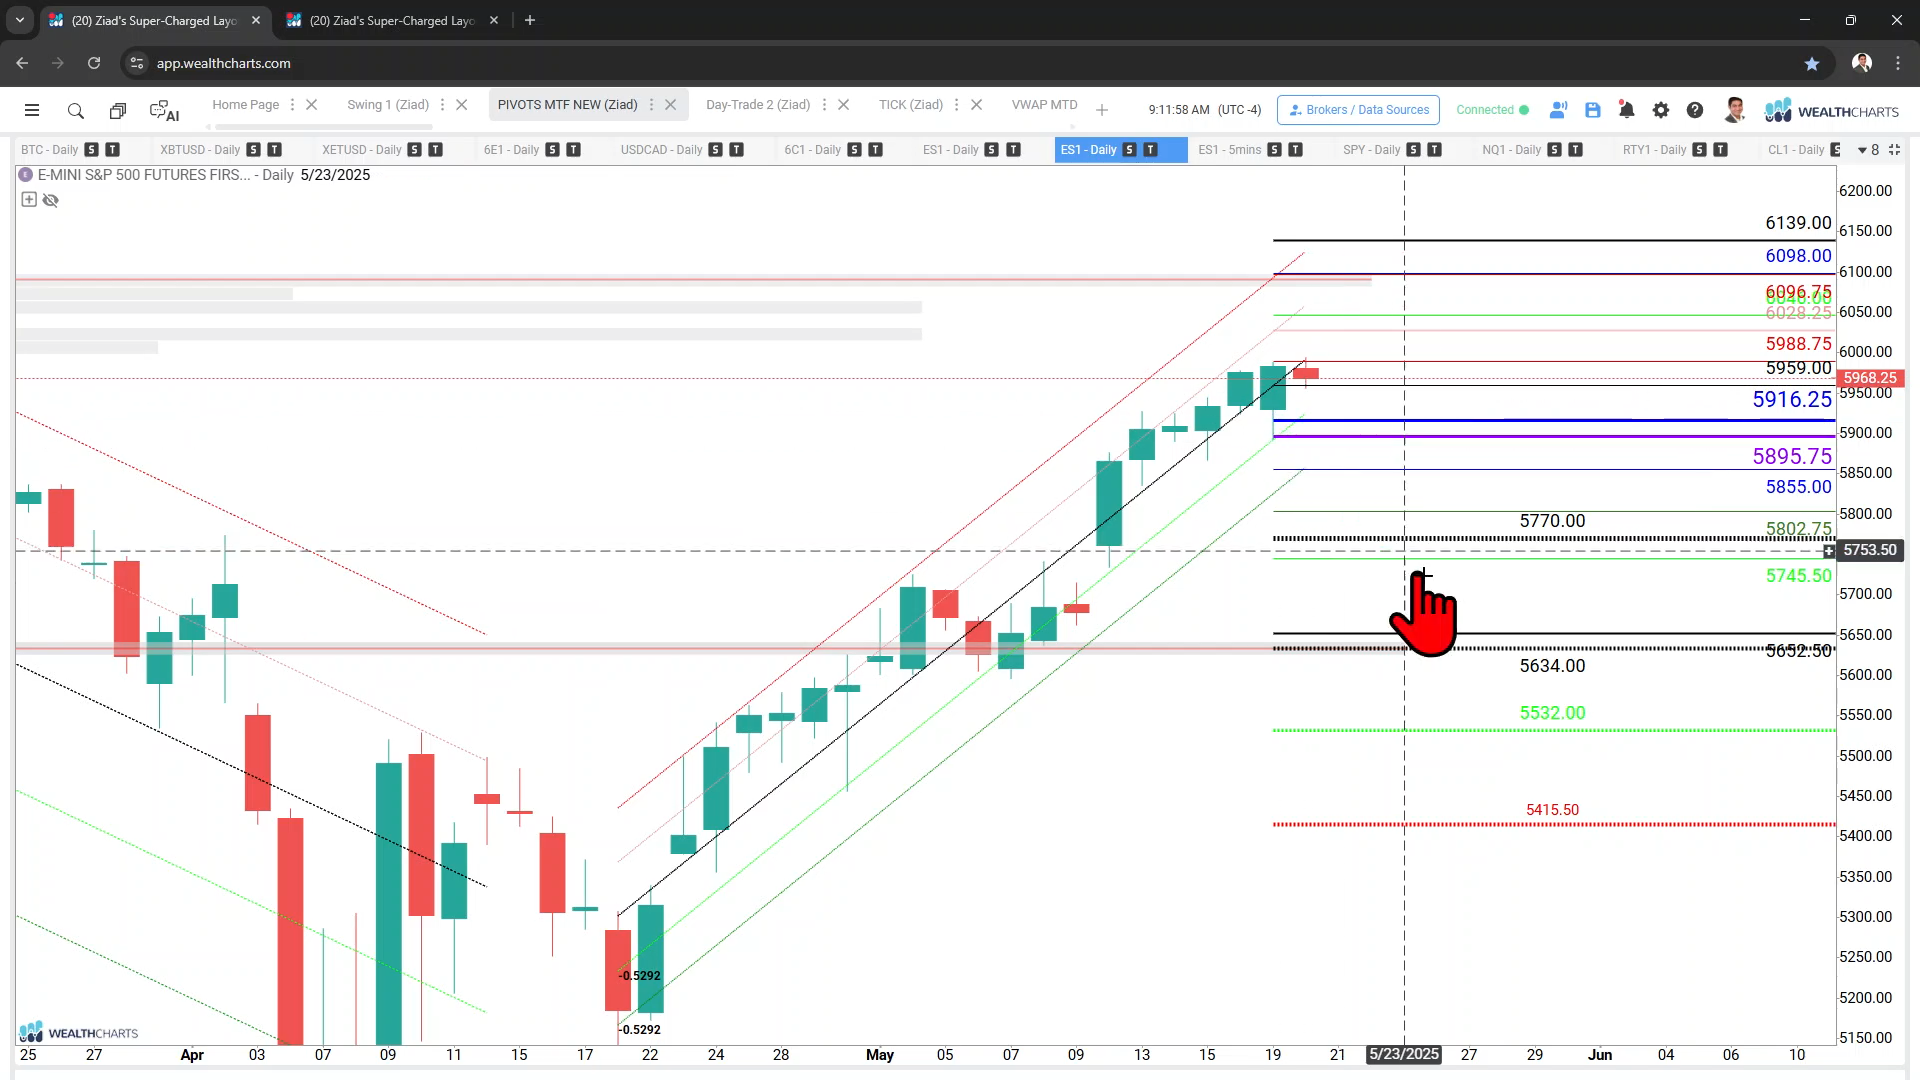1920x1080 pixels.
Task: Switch to Day-Trade 2 (Ziad) layout
Action: (x=758, y=105)
